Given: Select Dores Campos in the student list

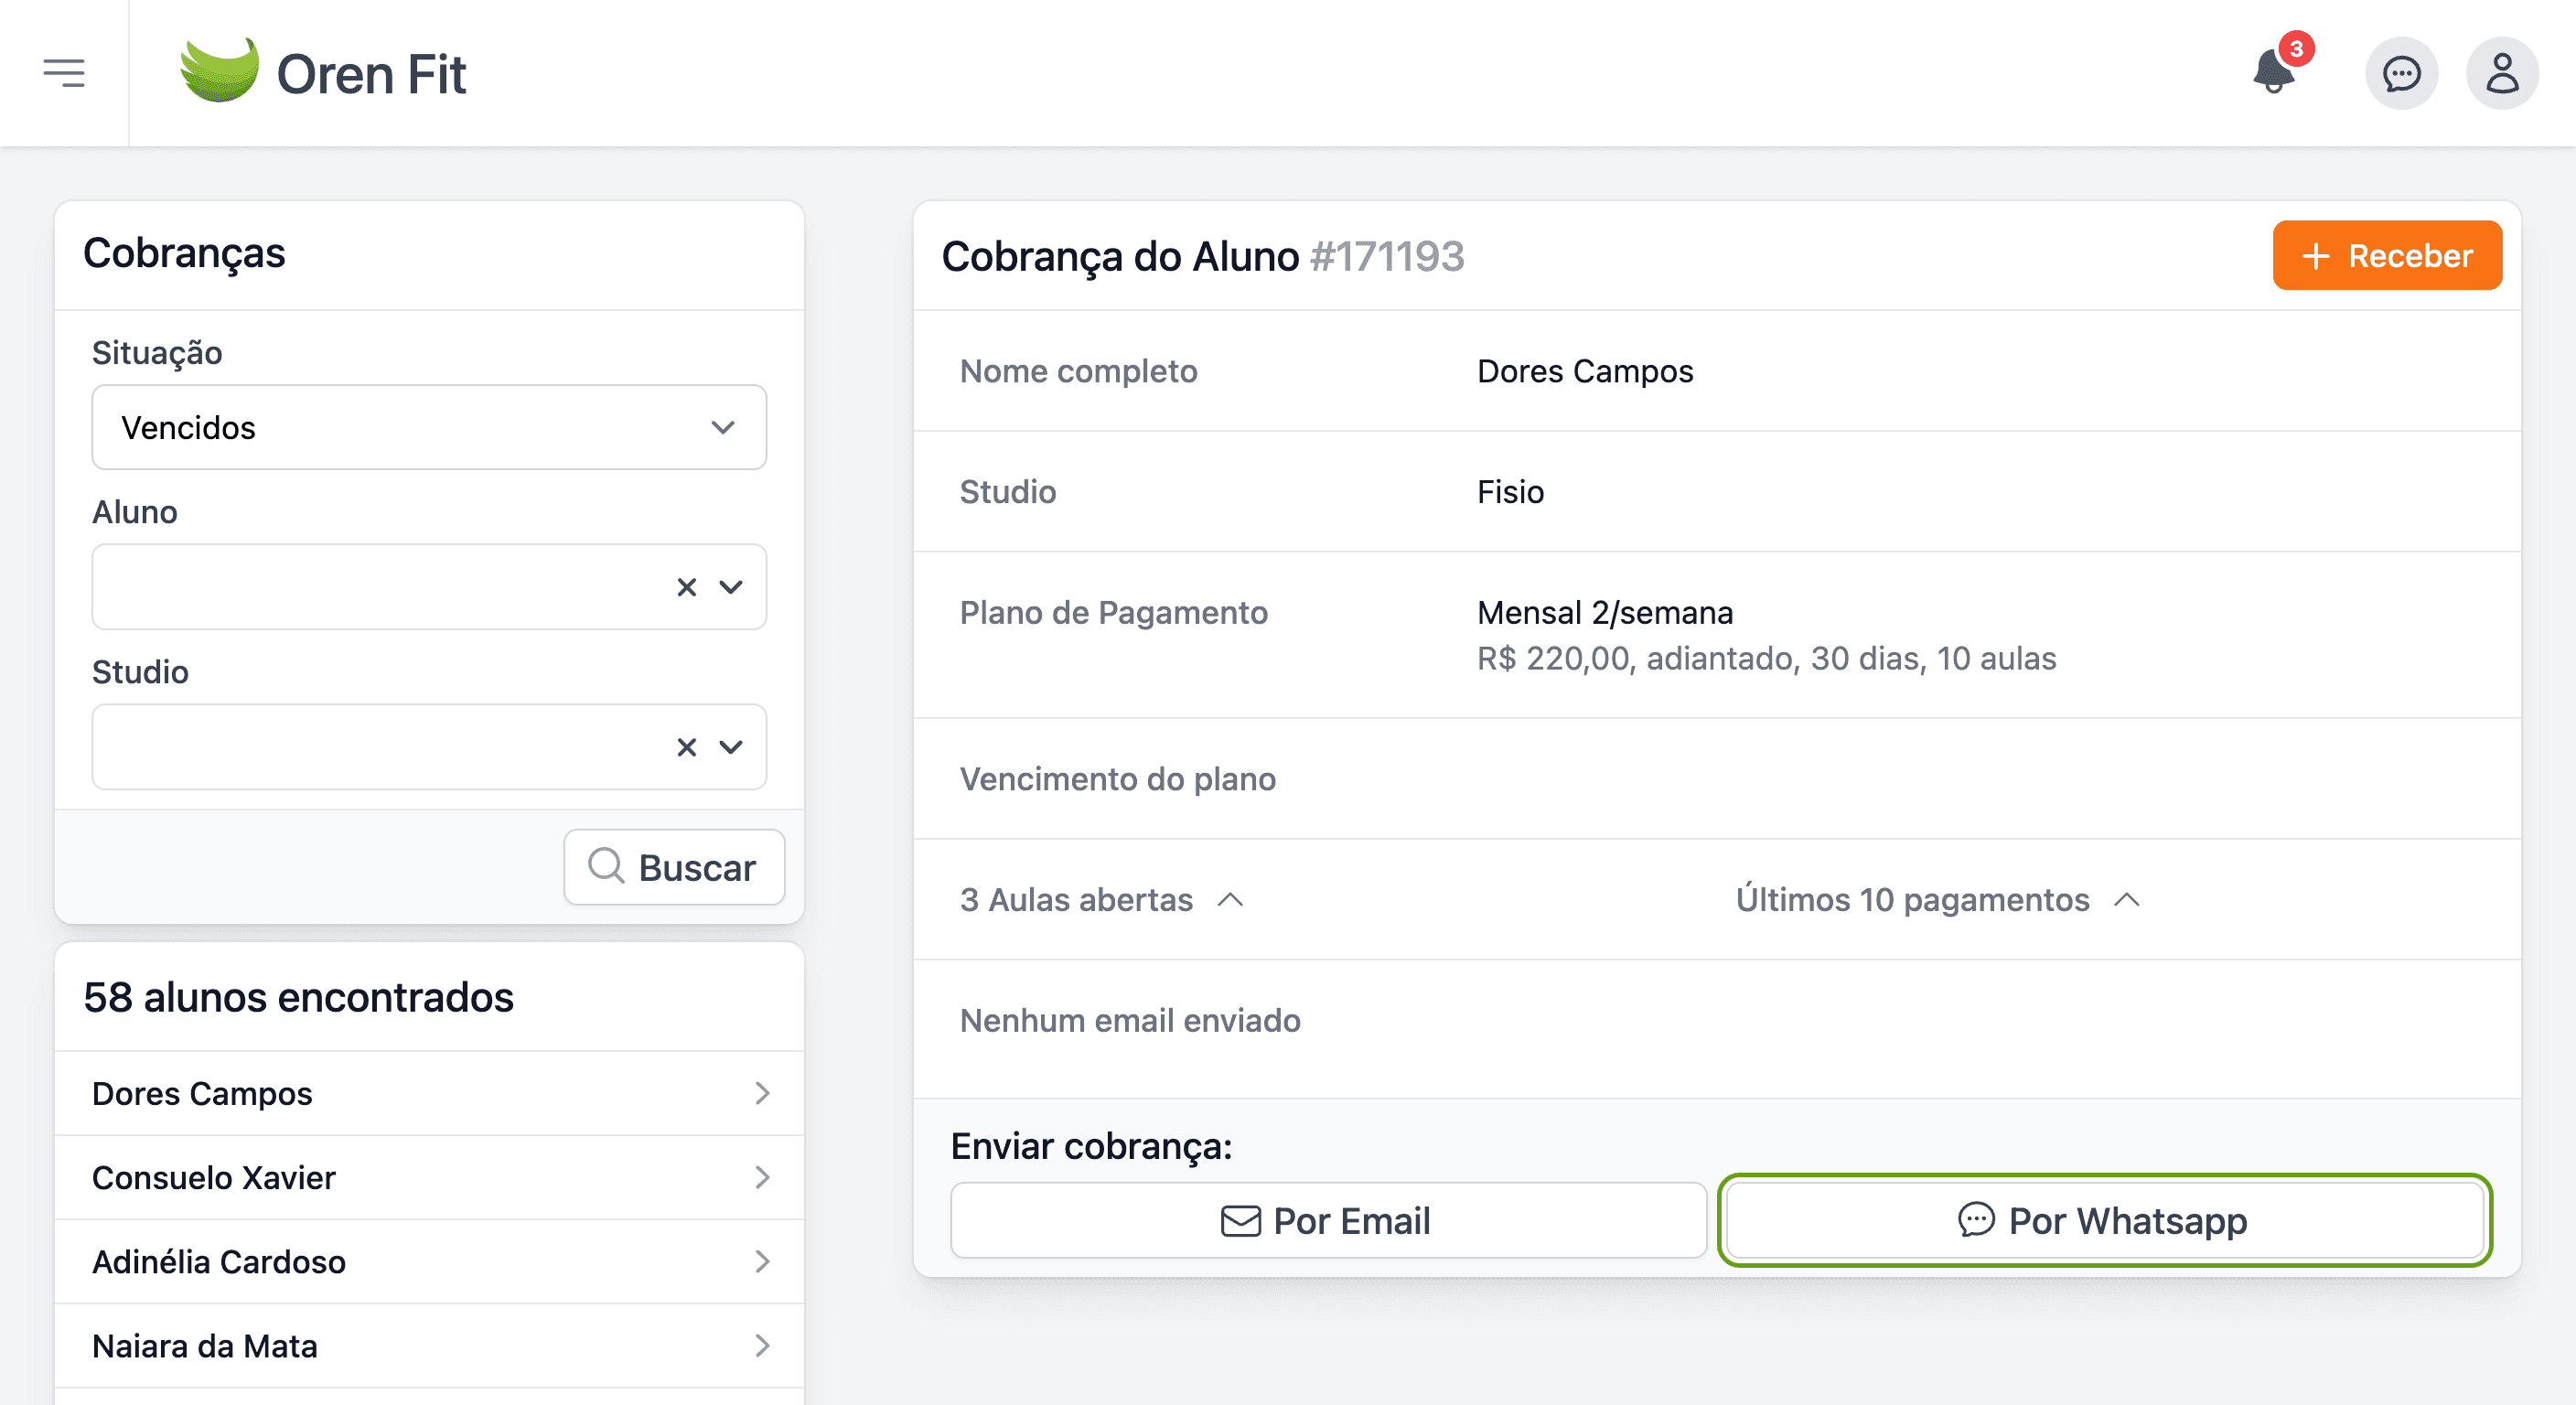Looking at the screenshot, I should (429, 1093).
